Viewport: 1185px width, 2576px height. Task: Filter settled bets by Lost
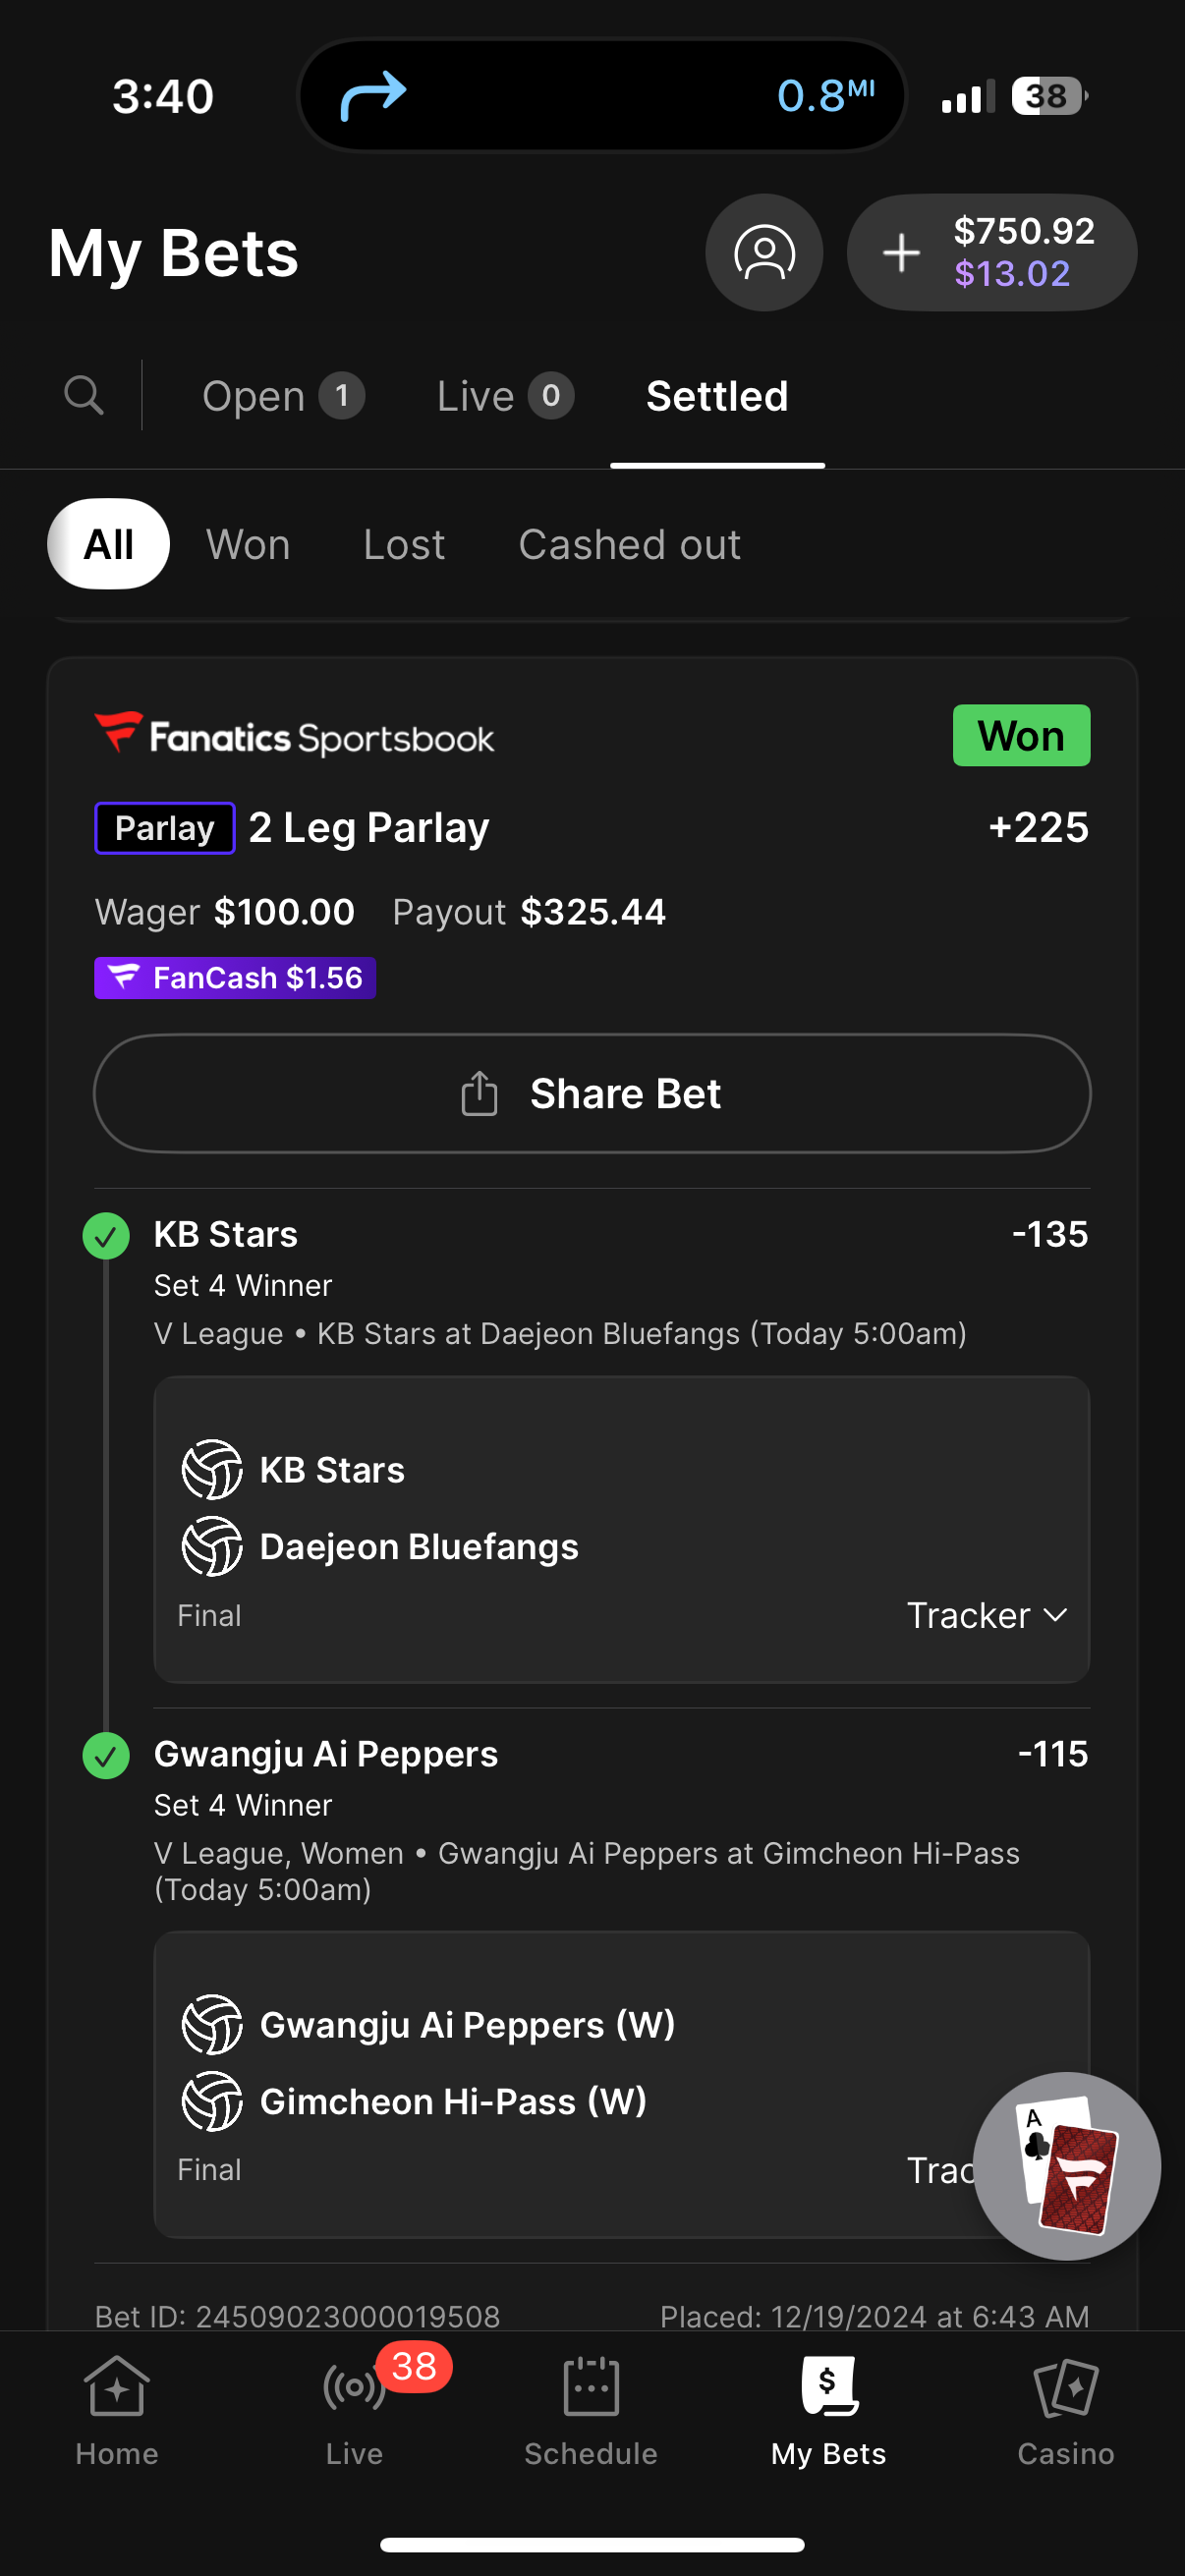404,544
